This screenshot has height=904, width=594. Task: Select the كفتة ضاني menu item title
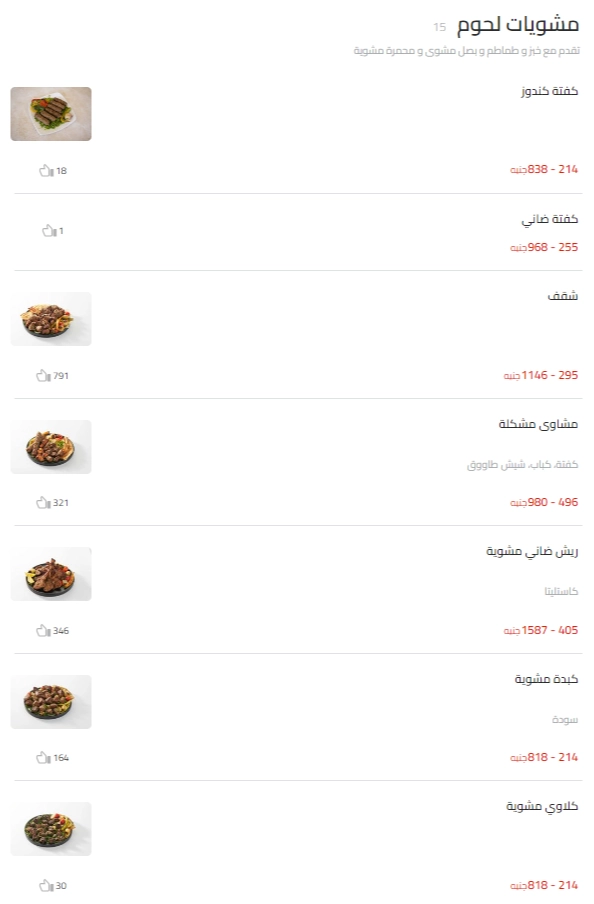(550, 219)
